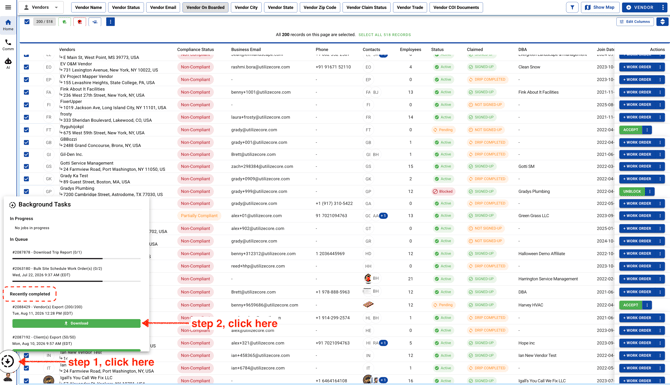
Task: Uncheck the EV O&M Vendor row checkbox
Action: 26,67
